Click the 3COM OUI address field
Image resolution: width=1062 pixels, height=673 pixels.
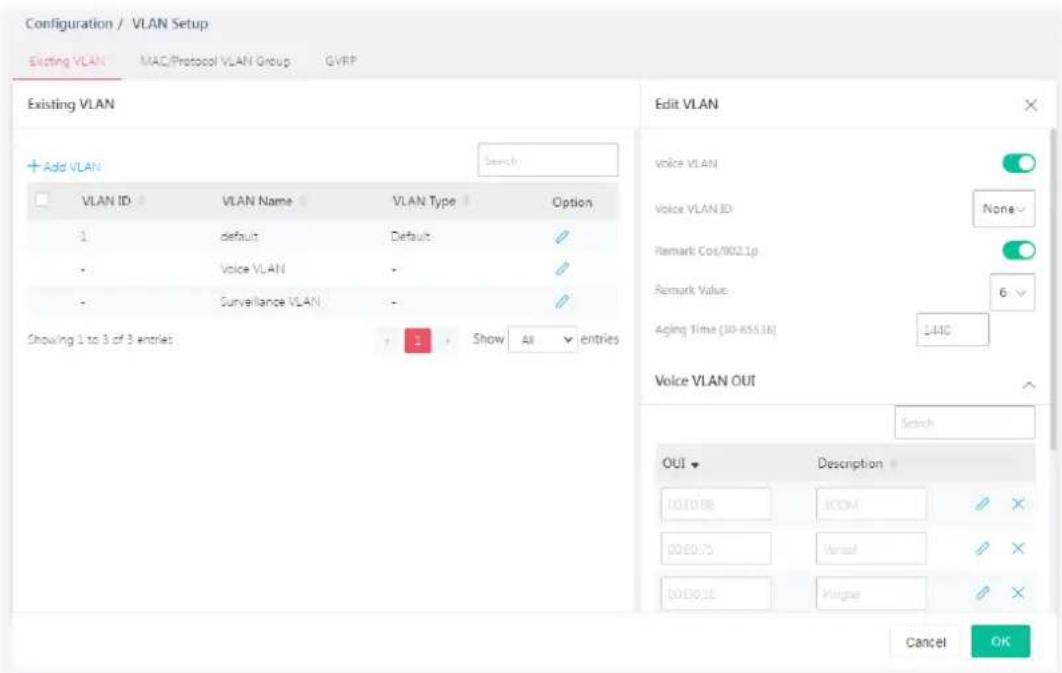[715, 504]
